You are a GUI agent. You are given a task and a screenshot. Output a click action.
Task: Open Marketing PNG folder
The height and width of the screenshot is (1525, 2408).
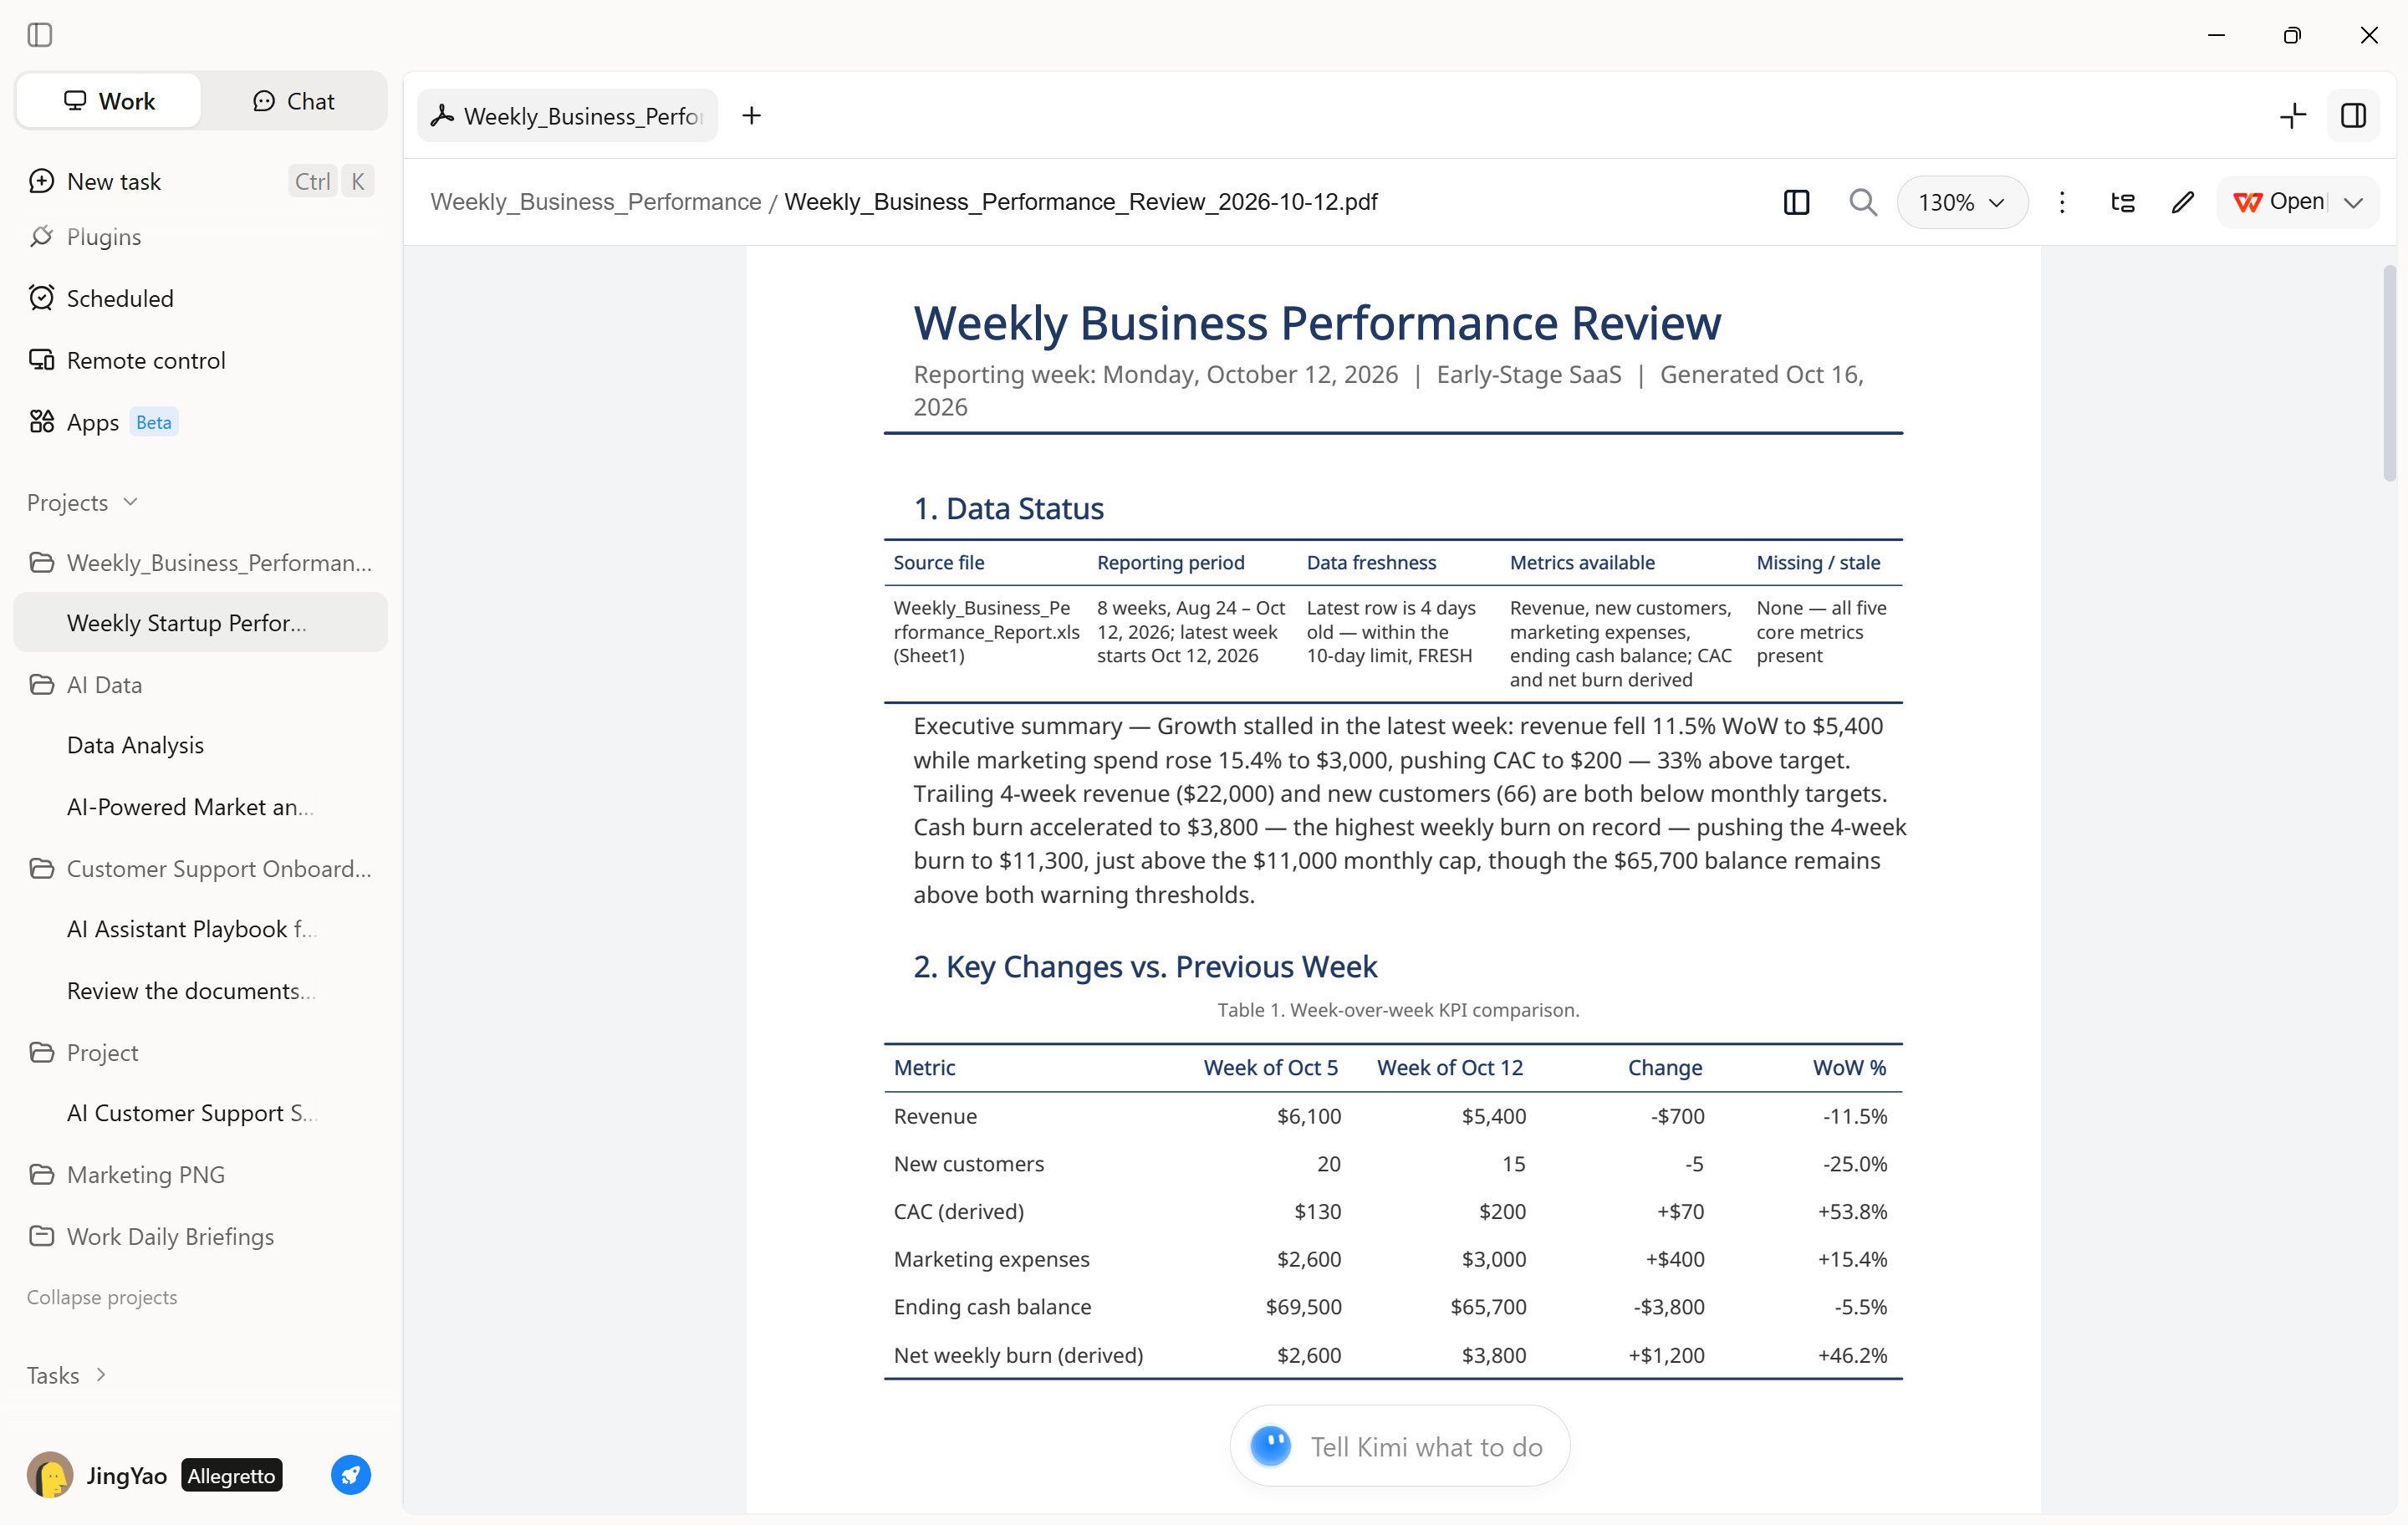point(200,1174)
